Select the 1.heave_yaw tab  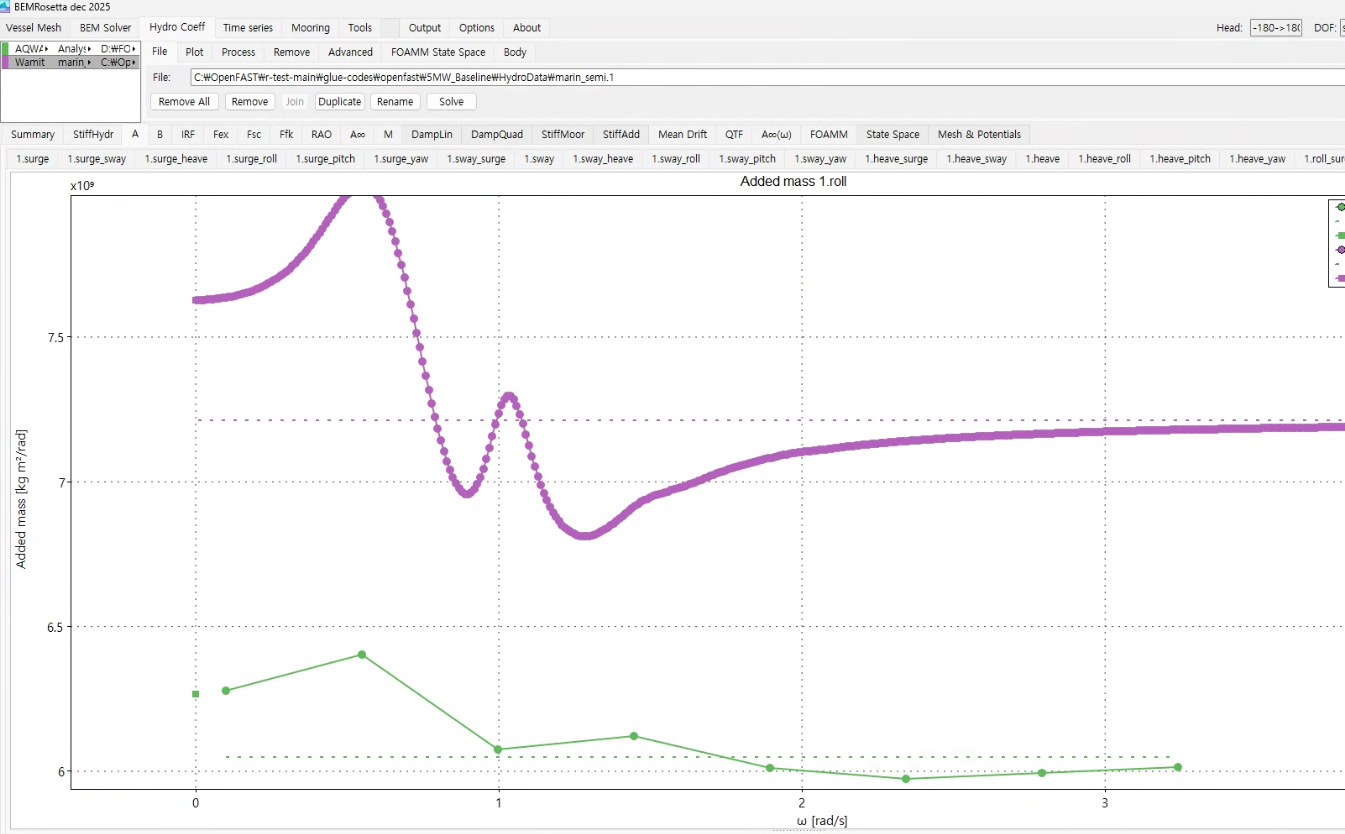[x=1257, y=158]
